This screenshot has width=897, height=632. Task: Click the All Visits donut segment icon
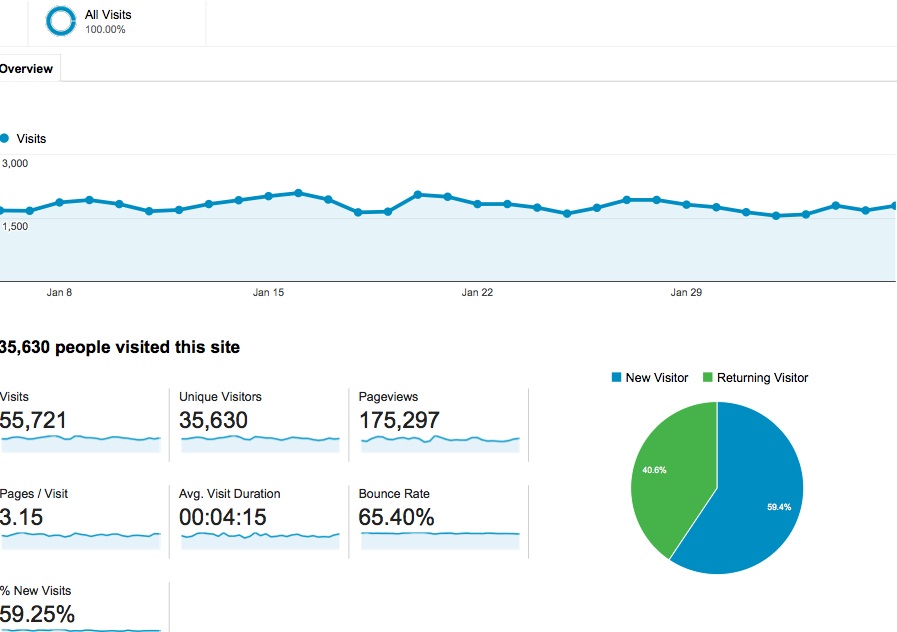click(61, 21)
